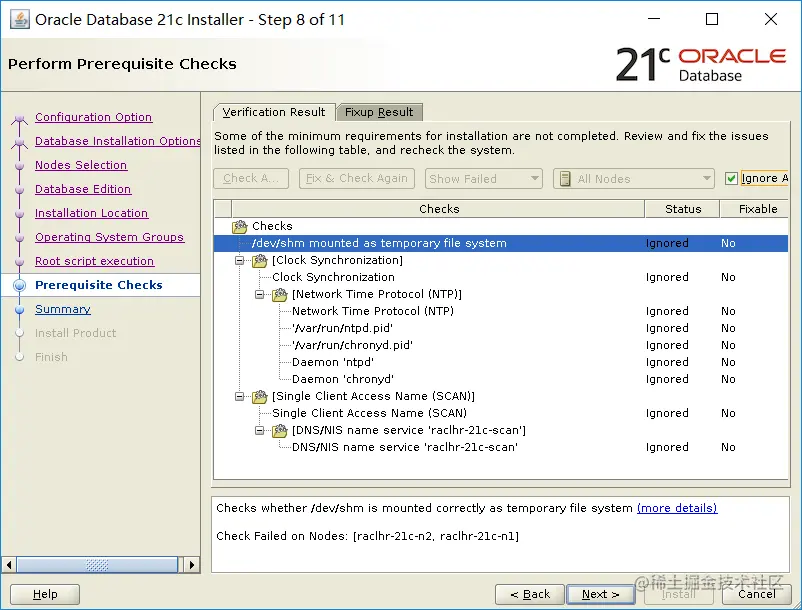The image size is (802, 610).
Task: Select the Clock Synchronization check row
Action: 501,277
